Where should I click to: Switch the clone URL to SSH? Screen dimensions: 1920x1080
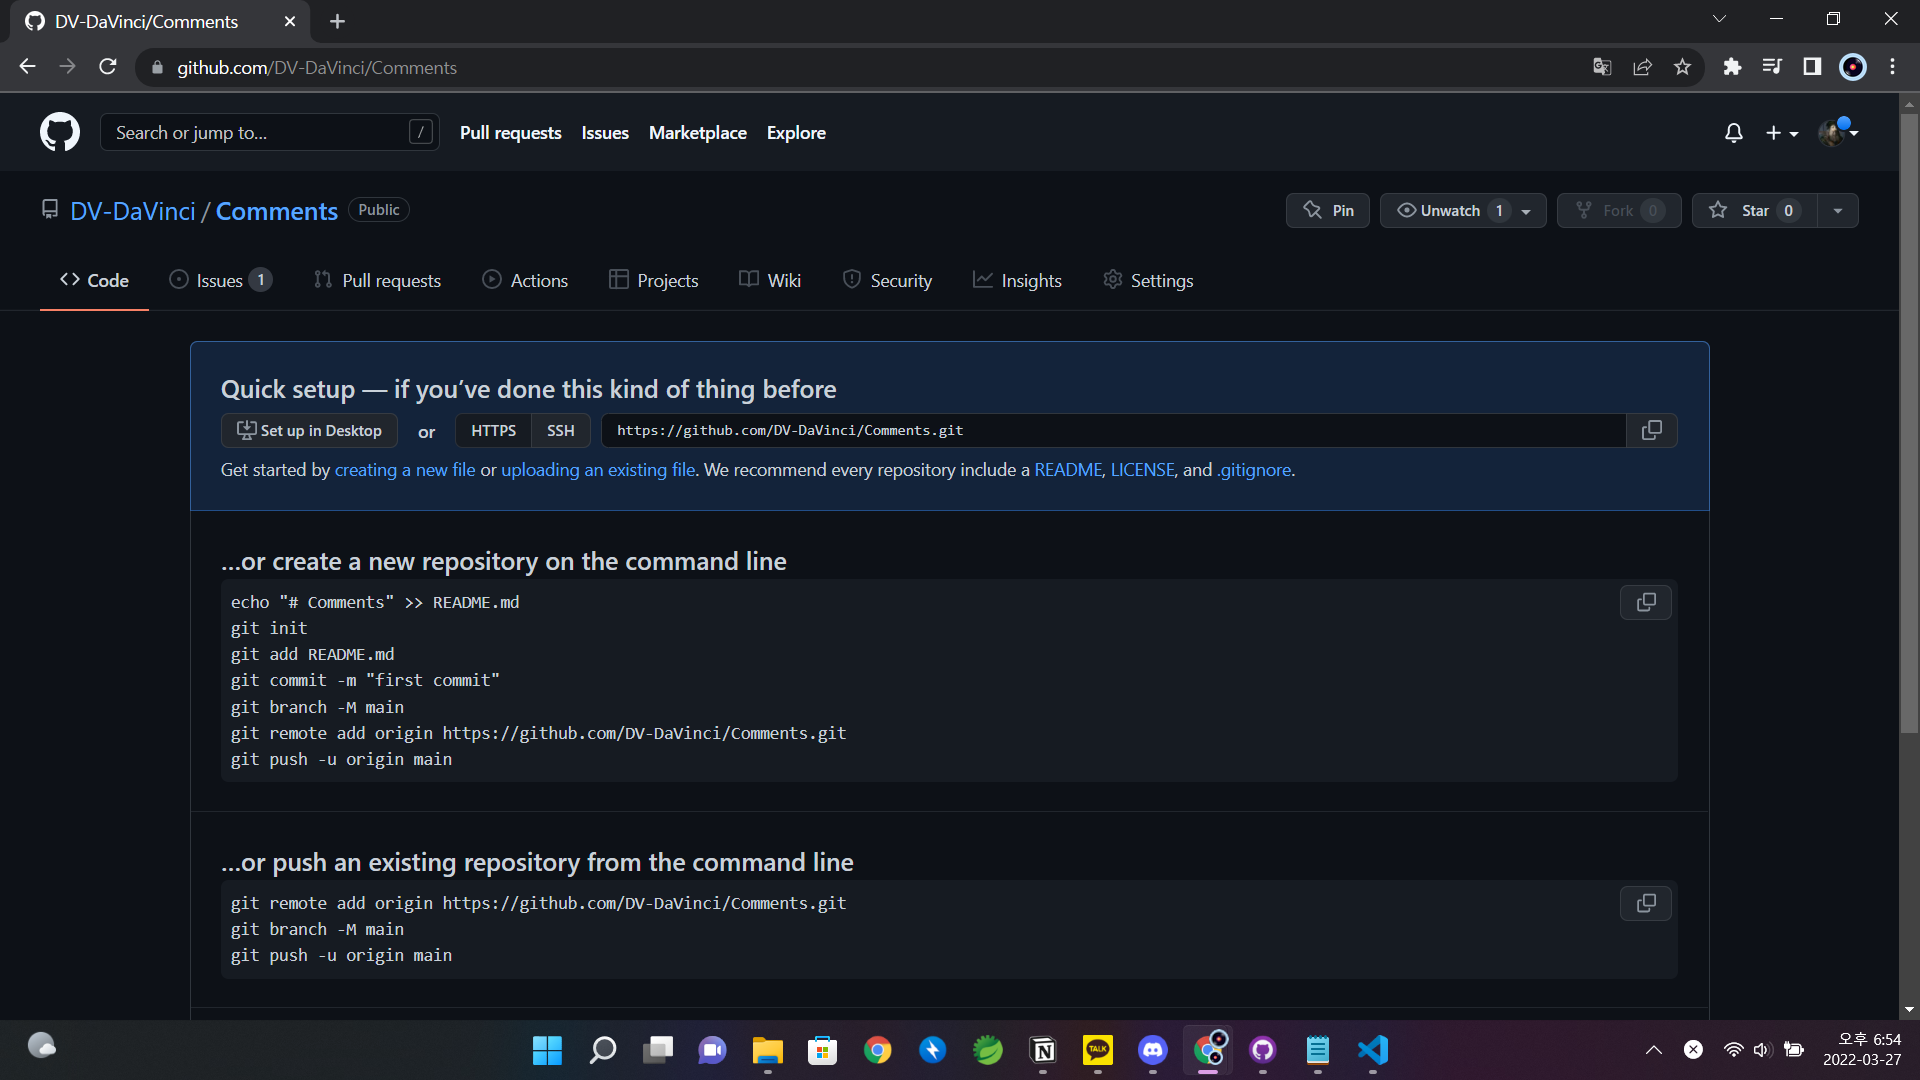coord(560,431)
